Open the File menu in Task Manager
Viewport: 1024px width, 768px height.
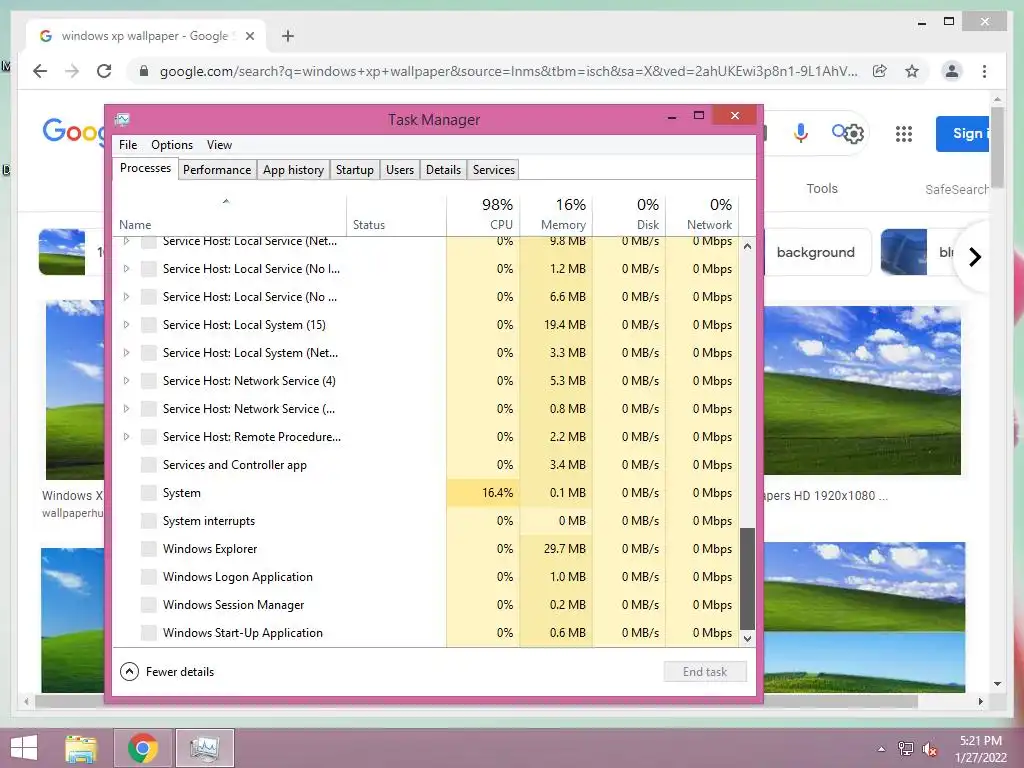click(x=128, y=145)
